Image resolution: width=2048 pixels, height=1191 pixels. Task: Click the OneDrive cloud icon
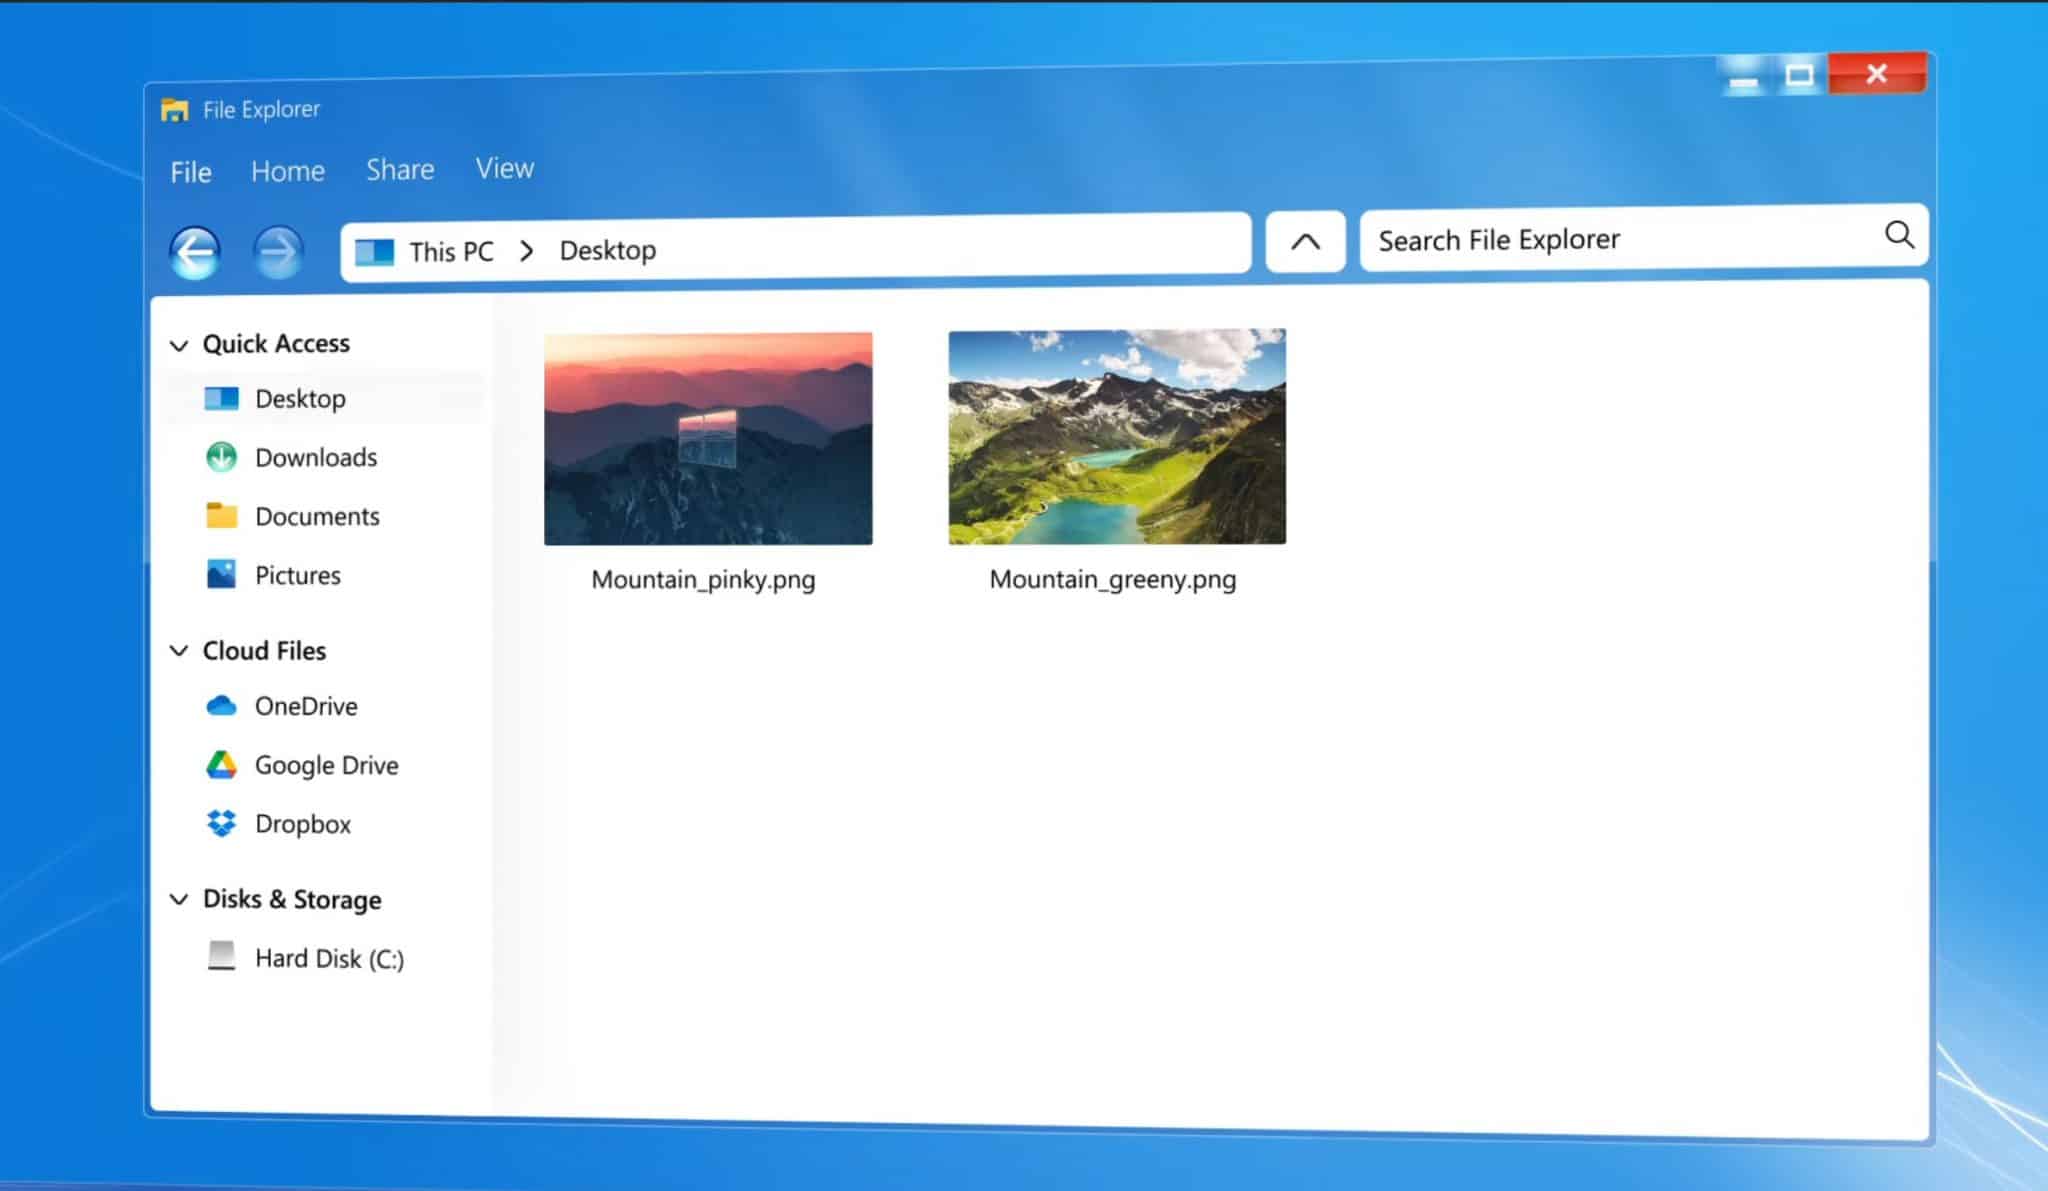click(221, 705)
